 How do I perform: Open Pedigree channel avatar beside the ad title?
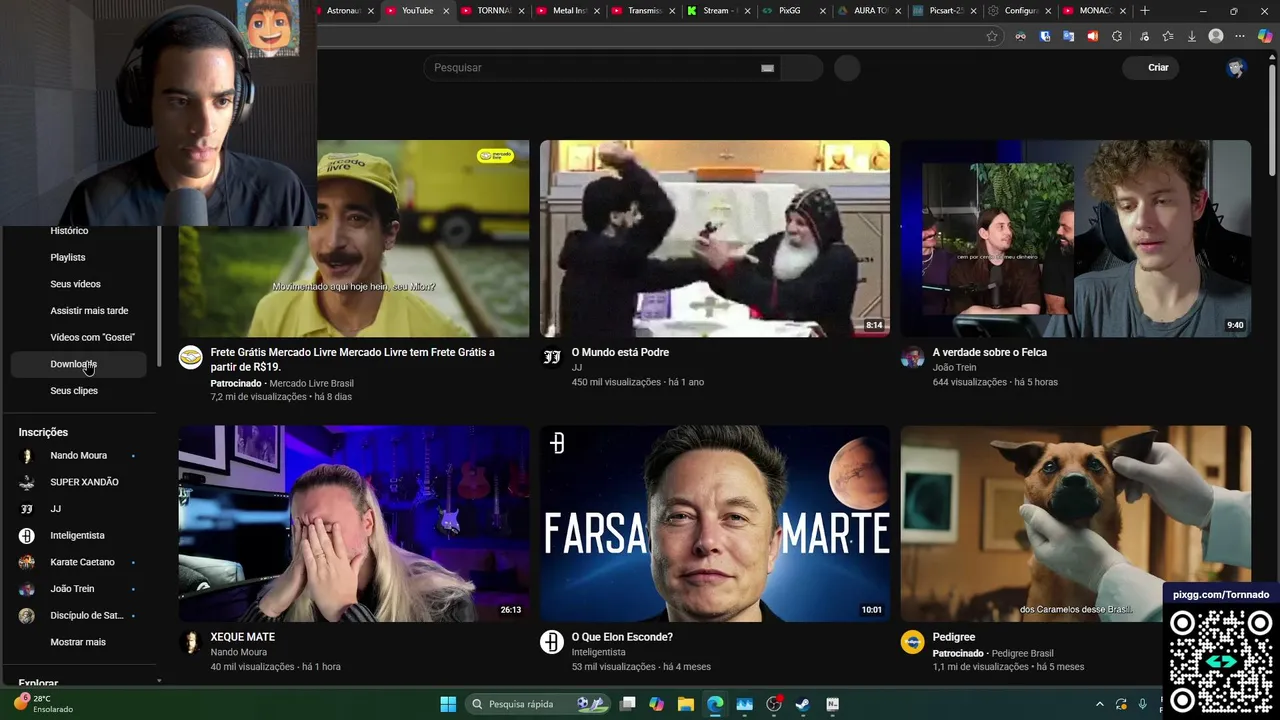pyautogui.click(x=912, y=642)
